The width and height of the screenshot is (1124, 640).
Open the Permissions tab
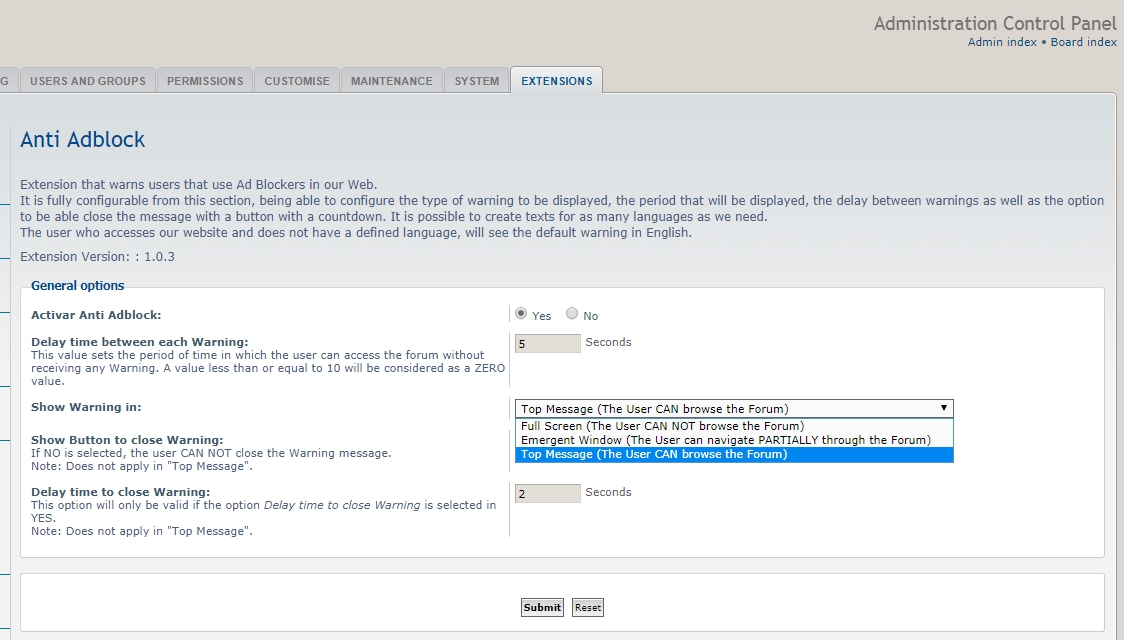pos(205,81)
